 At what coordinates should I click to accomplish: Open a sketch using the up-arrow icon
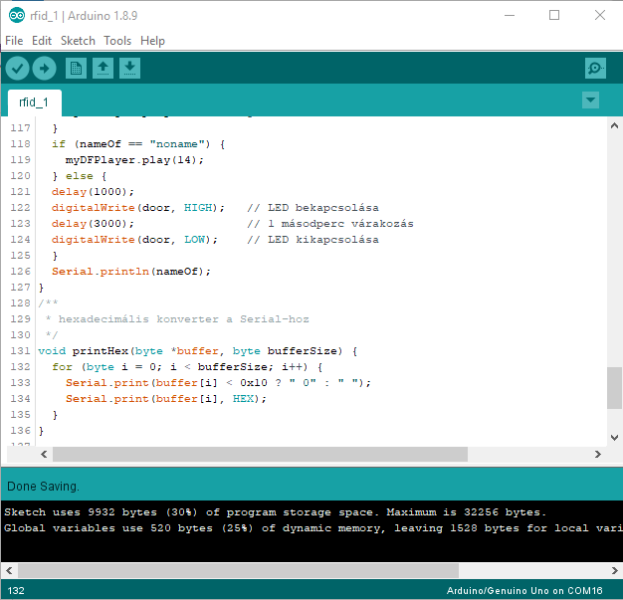(103, 68)
